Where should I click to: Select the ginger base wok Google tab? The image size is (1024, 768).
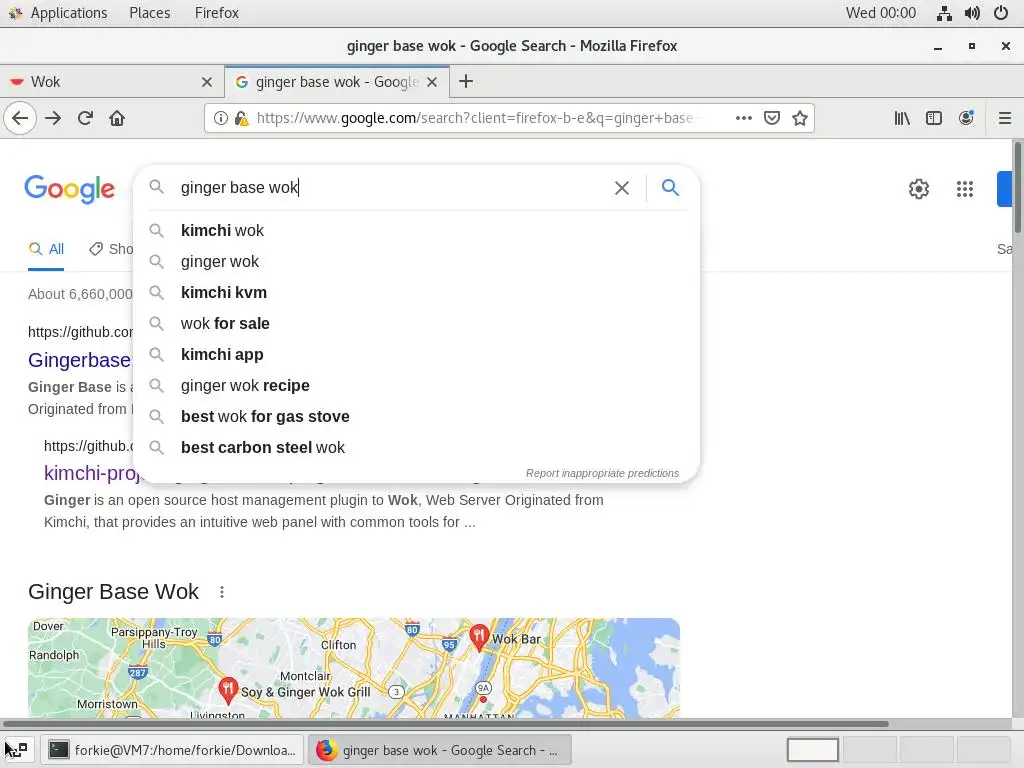336,82
